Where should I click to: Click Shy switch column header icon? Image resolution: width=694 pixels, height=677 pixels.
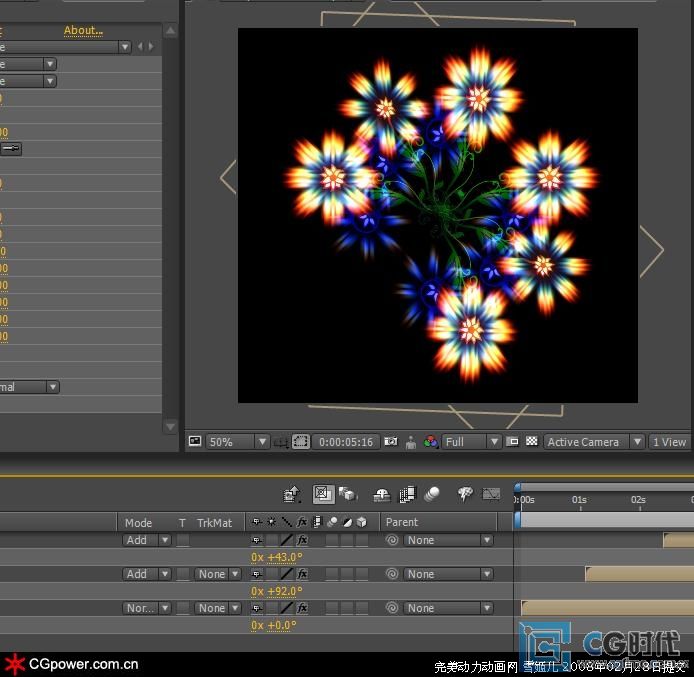pyautogui.click(x=257, y=522)
